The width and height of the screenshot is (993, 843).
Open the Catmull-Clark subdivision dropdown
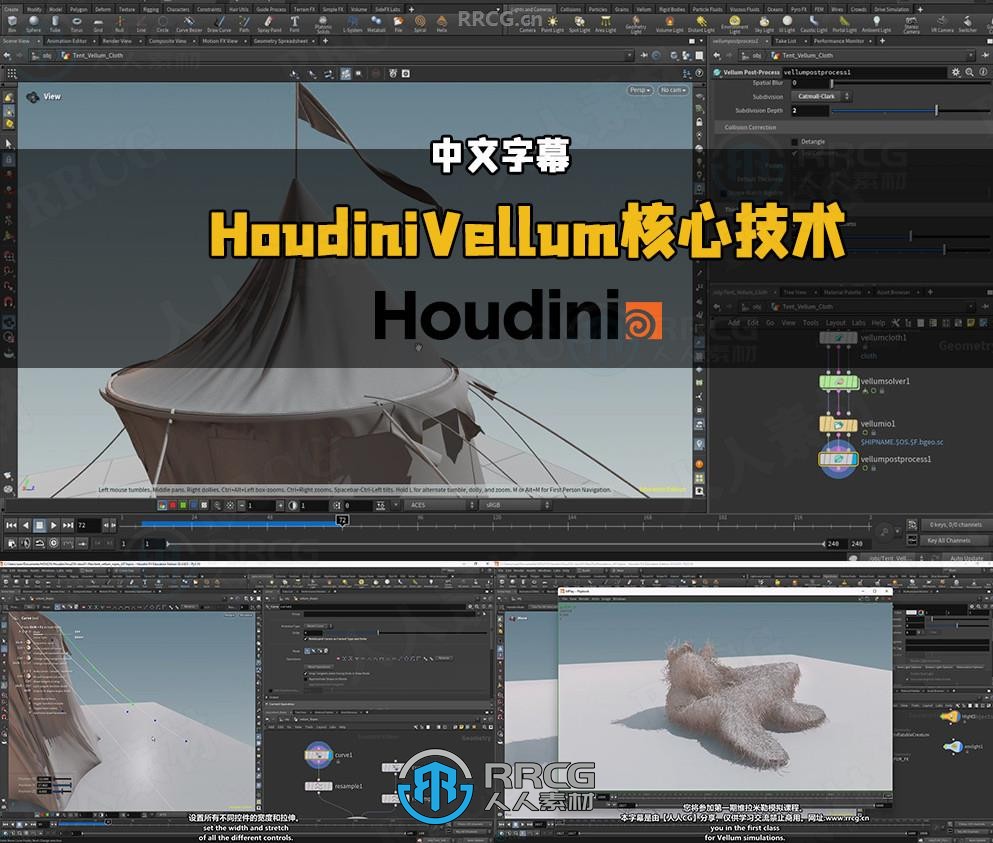pos(821,96)
